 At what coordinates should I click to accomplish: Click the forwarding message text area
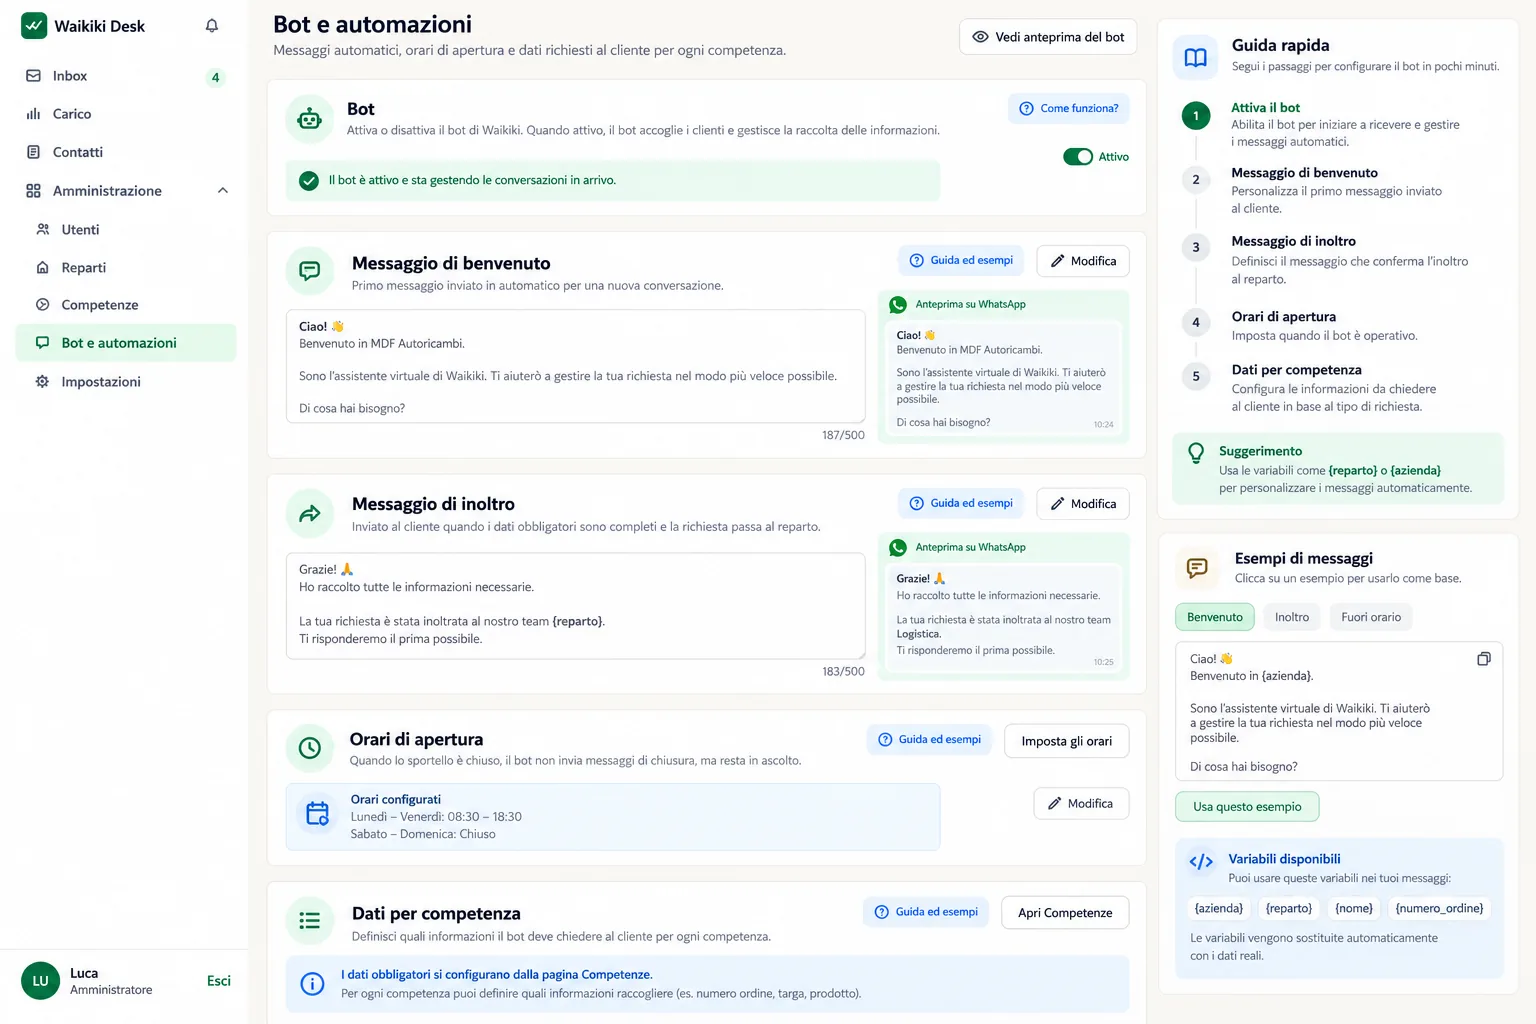pyautogui.click(x=576, y=606)
